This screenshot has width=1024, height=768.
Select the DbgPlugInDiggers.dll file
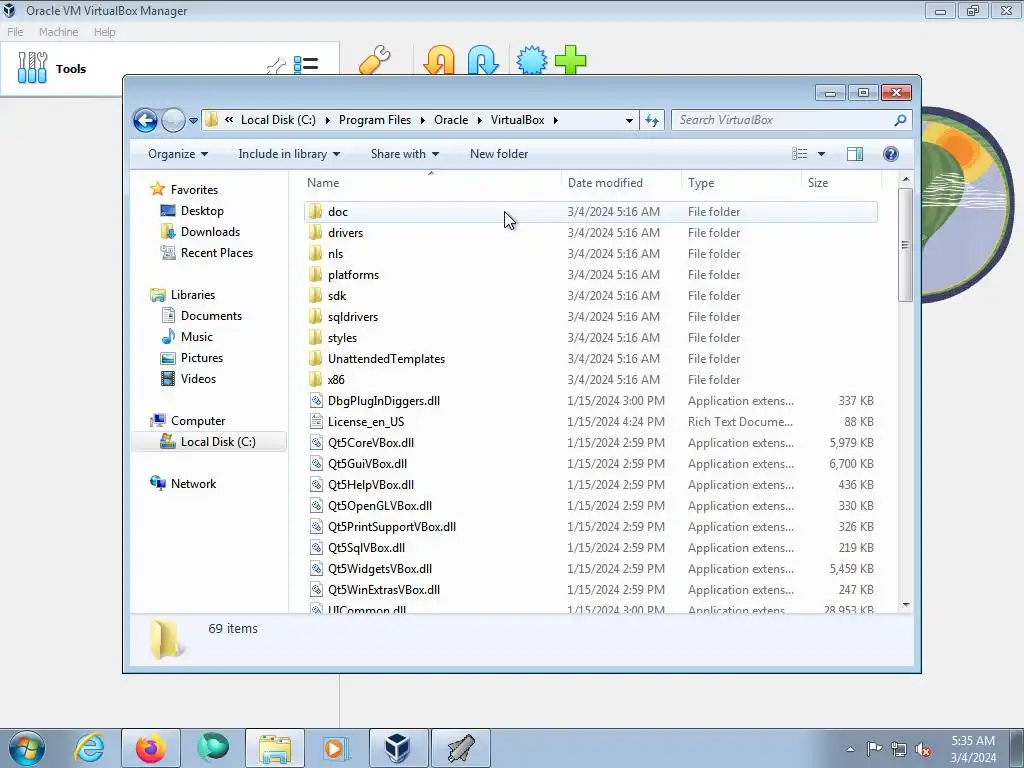[590, 401]
